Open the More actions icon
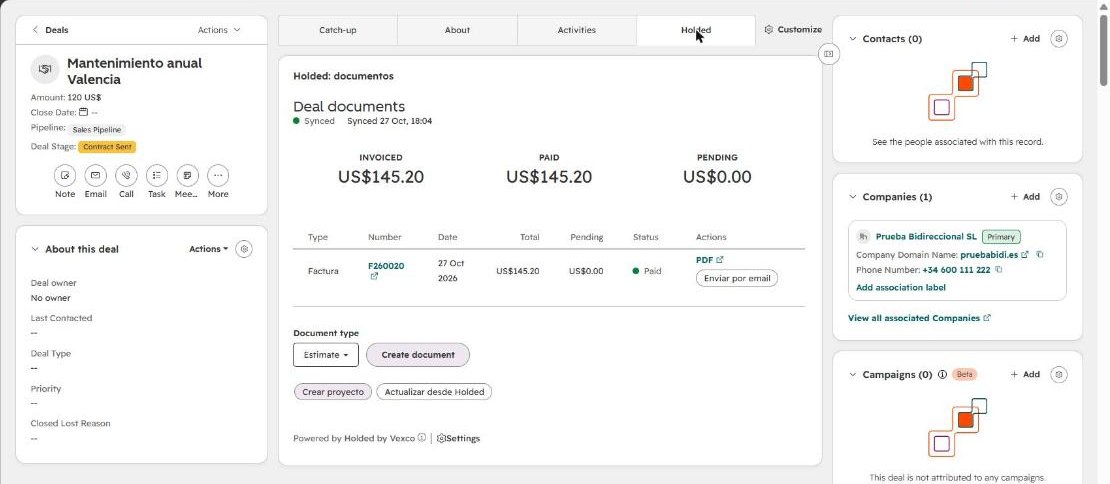 (x=218, y=175)
